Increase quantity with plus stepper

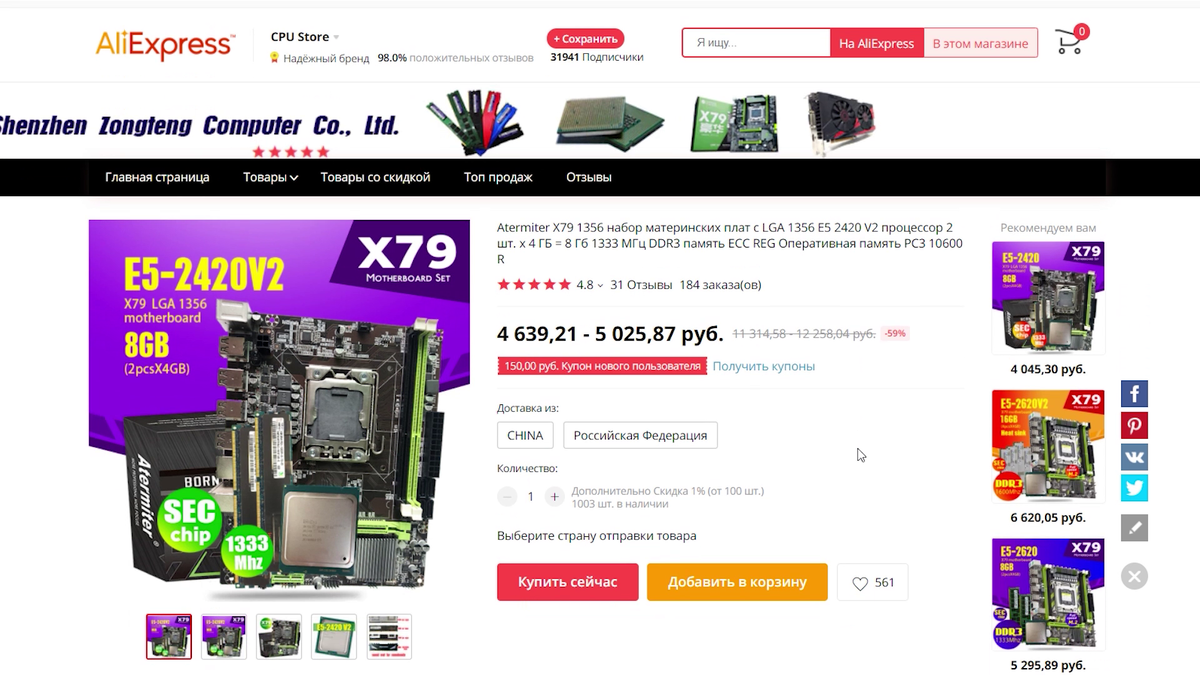tap(555, 496)
